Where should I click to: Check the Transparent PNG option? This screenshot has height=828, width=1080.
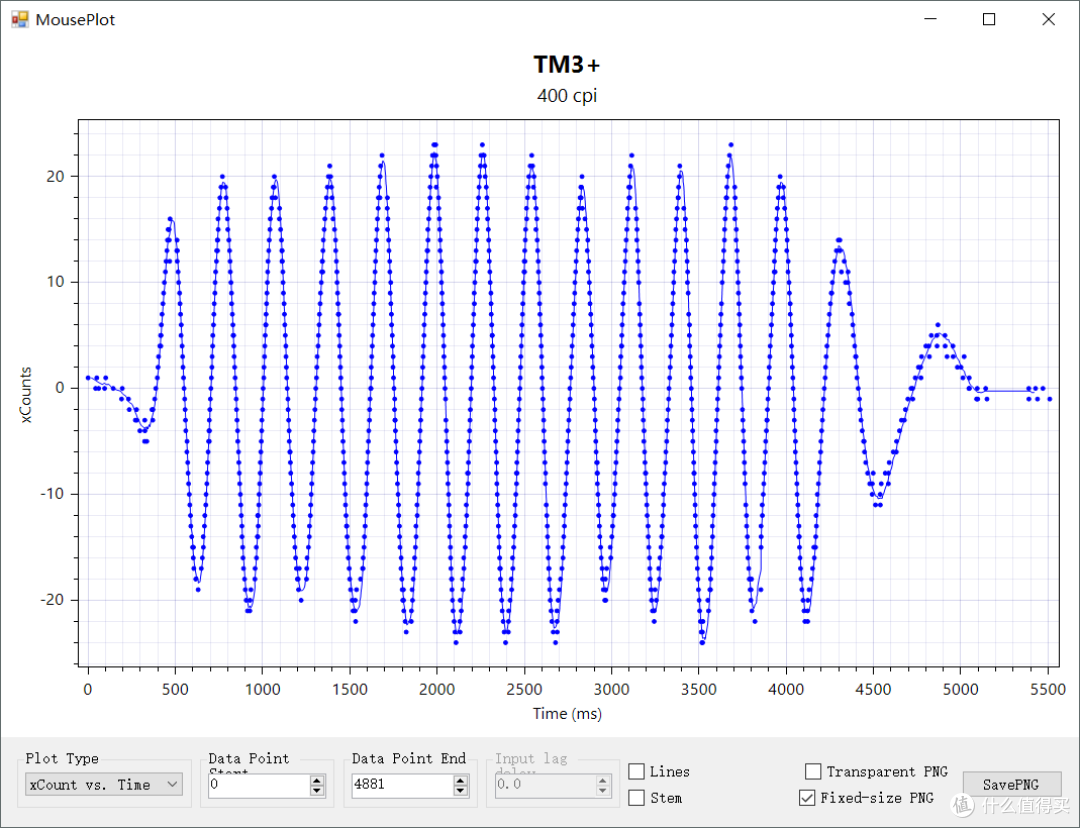pyautogui.click(x=813, y=772)
